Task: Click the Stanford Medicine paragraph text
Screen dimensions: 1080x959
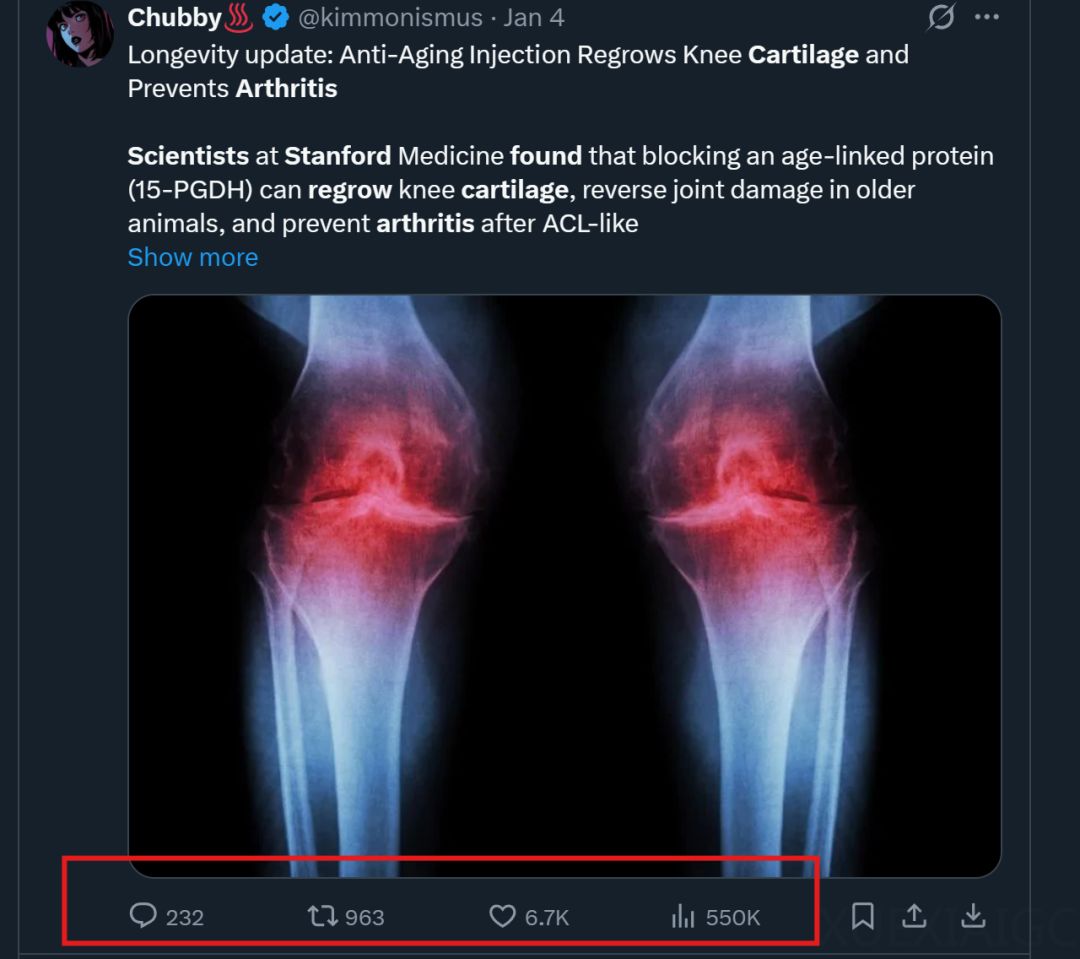Action: pyautogui.click(x=560, y=190)
